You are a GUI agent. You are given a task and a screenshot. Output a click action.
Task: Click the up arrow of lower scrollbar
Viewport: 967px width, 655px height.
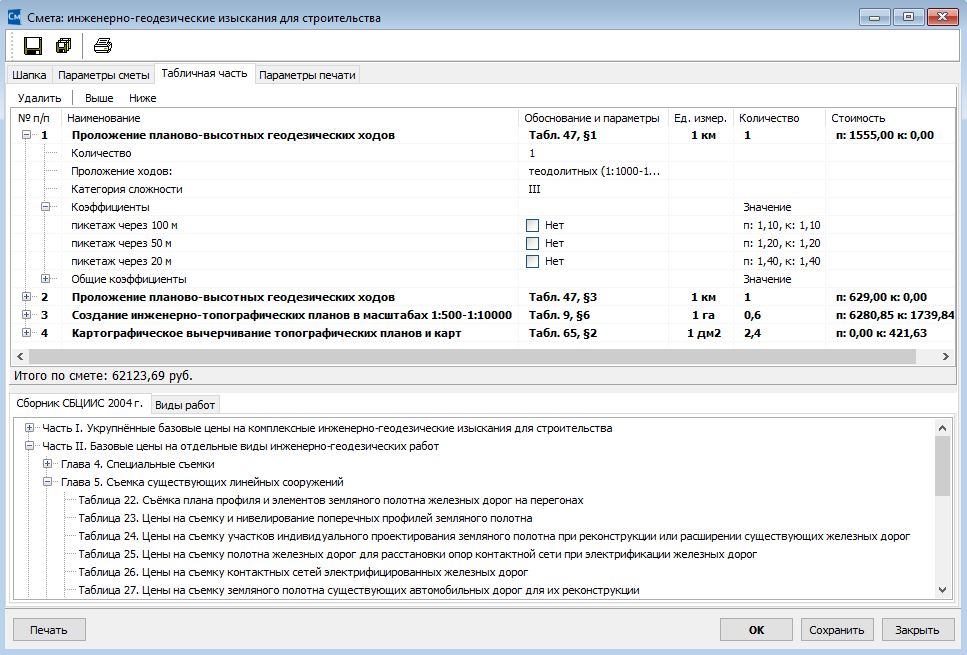942,428
